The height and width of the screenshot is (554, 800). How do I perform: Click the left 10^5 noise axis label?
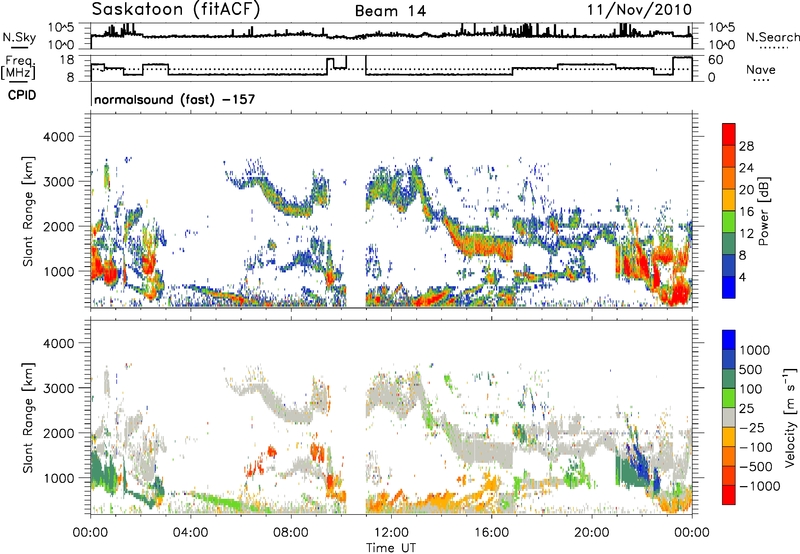tap(61, 27)
